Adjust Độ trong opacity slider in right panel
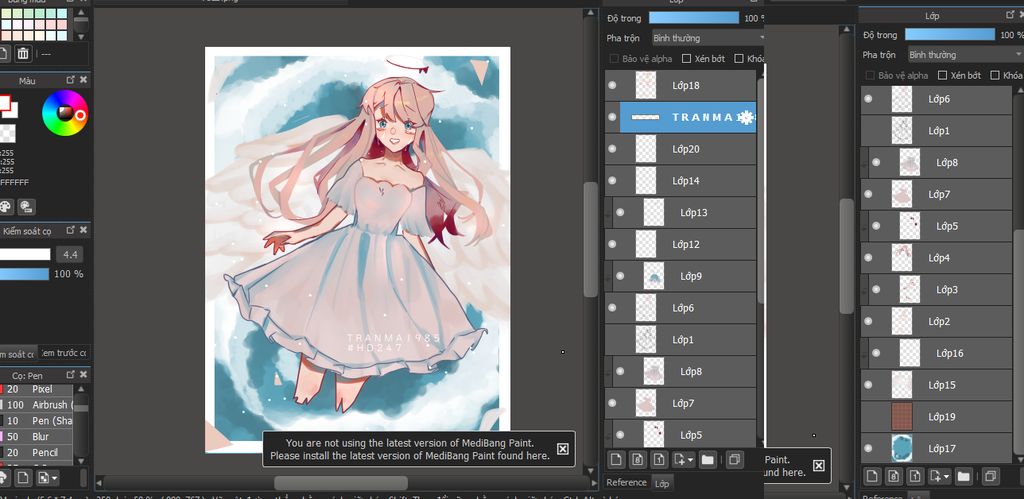1024x499 pixels. [x=950, y=35]
